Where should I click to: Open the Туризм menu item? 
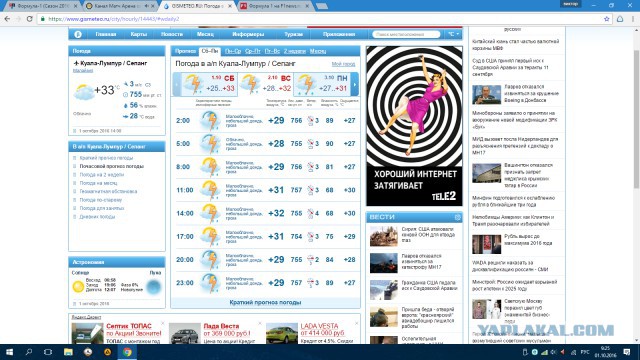click(293, 34)
